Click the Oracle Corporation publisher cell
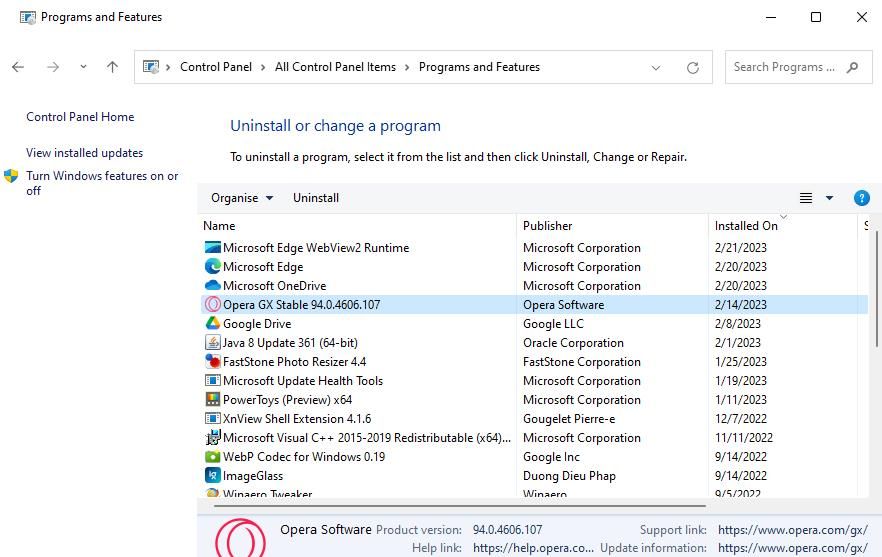 click(x=573, y=343)
